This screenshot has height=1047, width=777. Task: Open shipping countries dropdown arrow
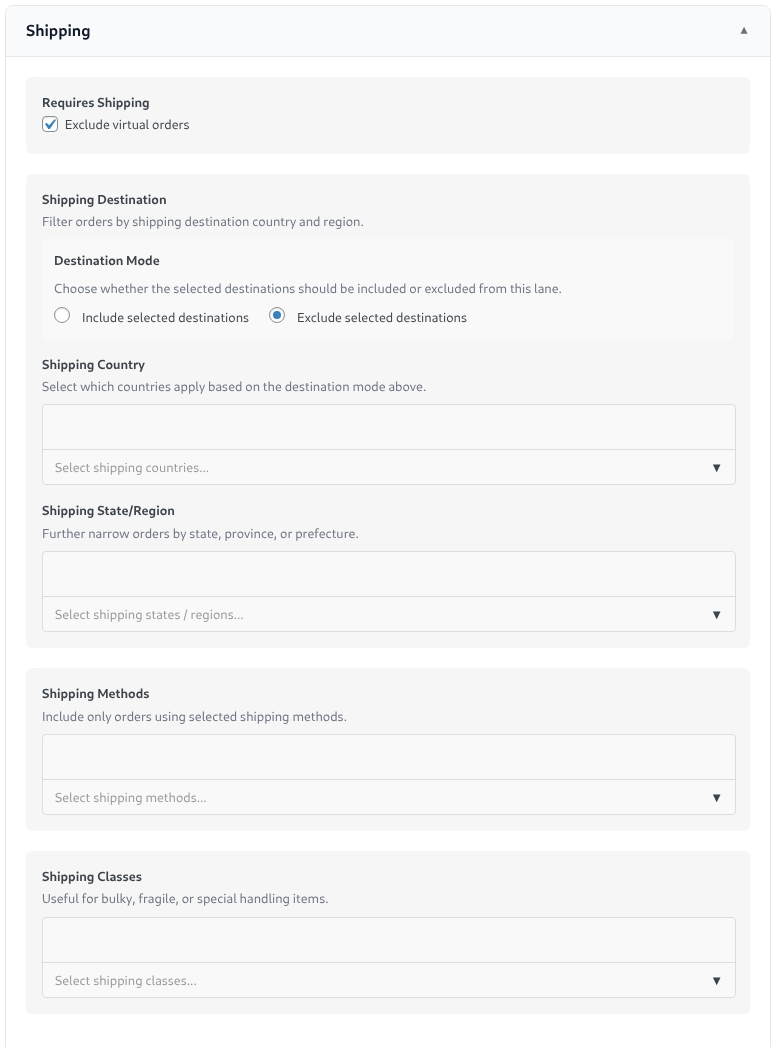click(716, 468)
